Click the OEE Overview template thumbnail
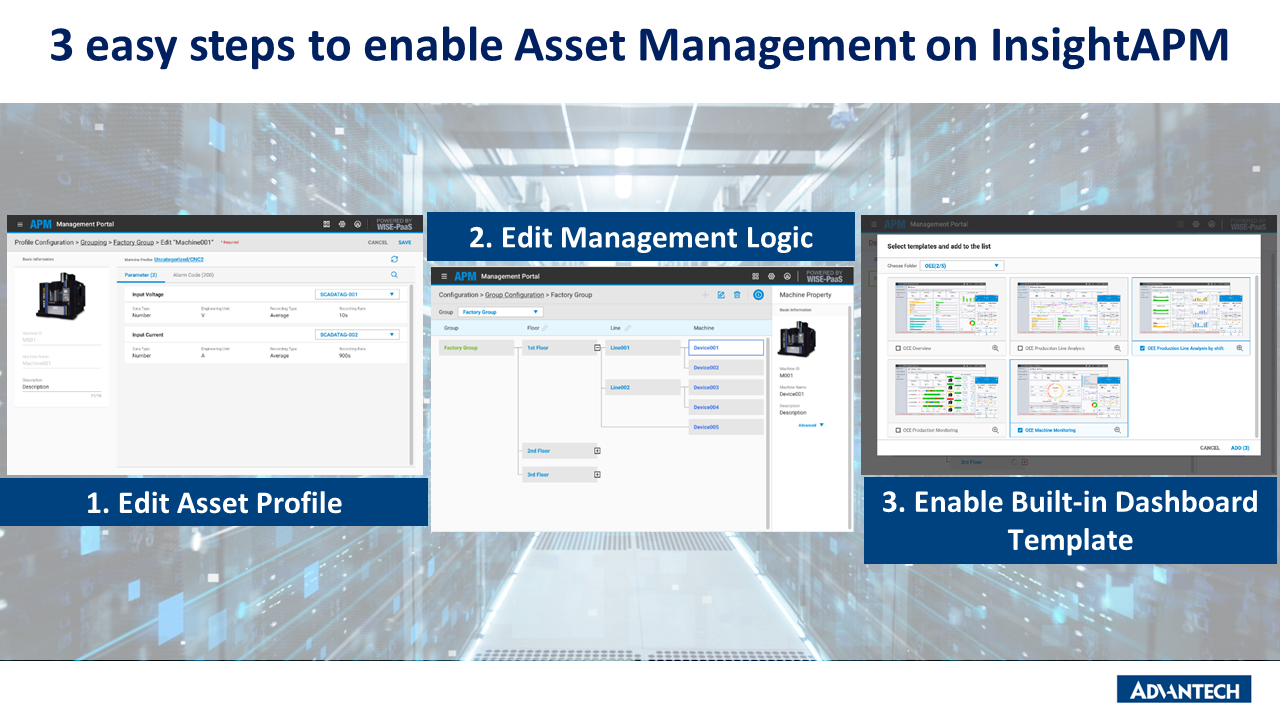This screenshot has width=1280, height=720. (x=945, y=309)
